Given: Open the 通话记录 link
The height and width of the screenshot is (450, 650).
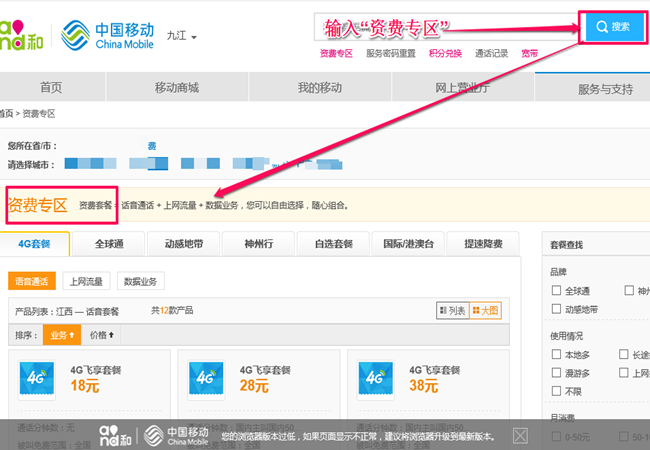Looking at the screenshot, I should [491, 53].
